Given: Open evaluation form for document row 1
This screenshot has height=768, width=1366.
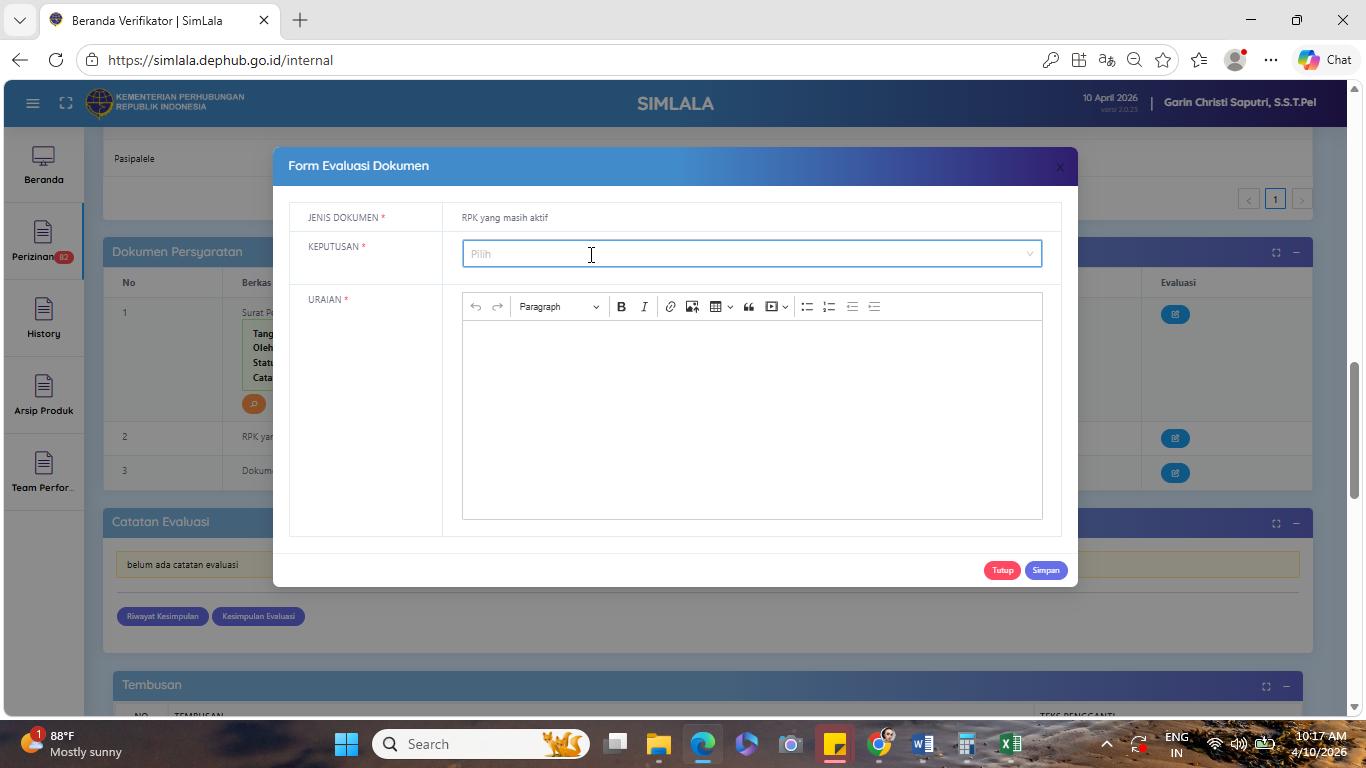Looking at the screenshot, I should [x=1175, y=314].
